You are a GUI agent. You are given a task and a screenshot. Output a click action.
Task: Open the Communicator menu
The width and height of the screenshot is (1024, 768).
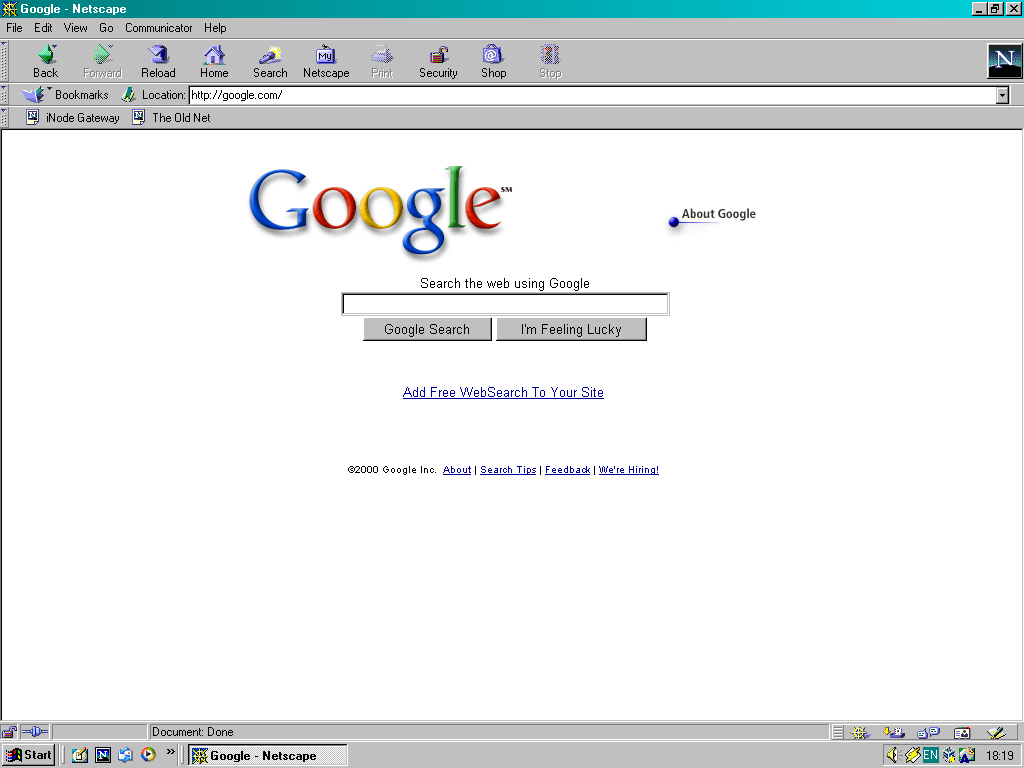pyautogui.click(x=159, y=28)
